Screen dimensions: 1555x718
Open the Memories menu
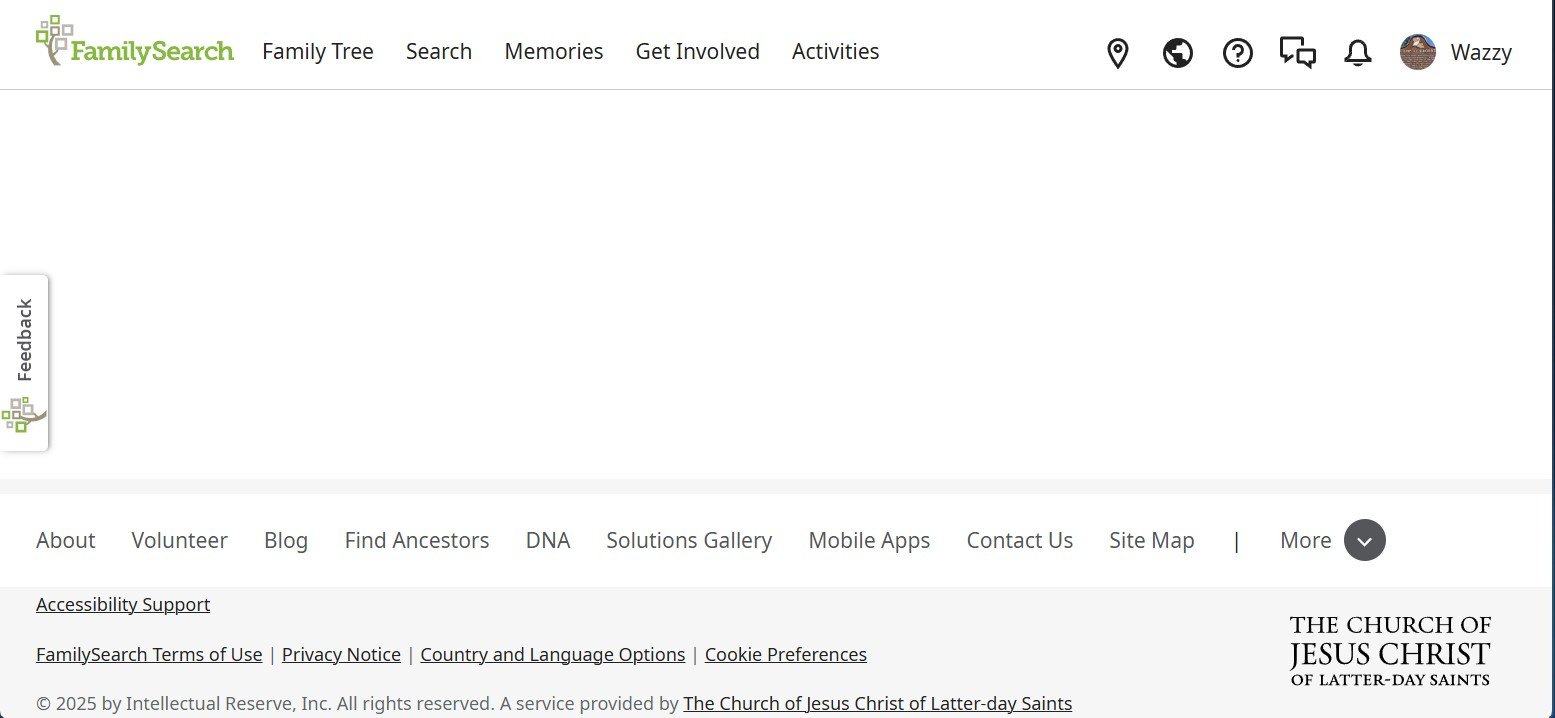point(553,51)
